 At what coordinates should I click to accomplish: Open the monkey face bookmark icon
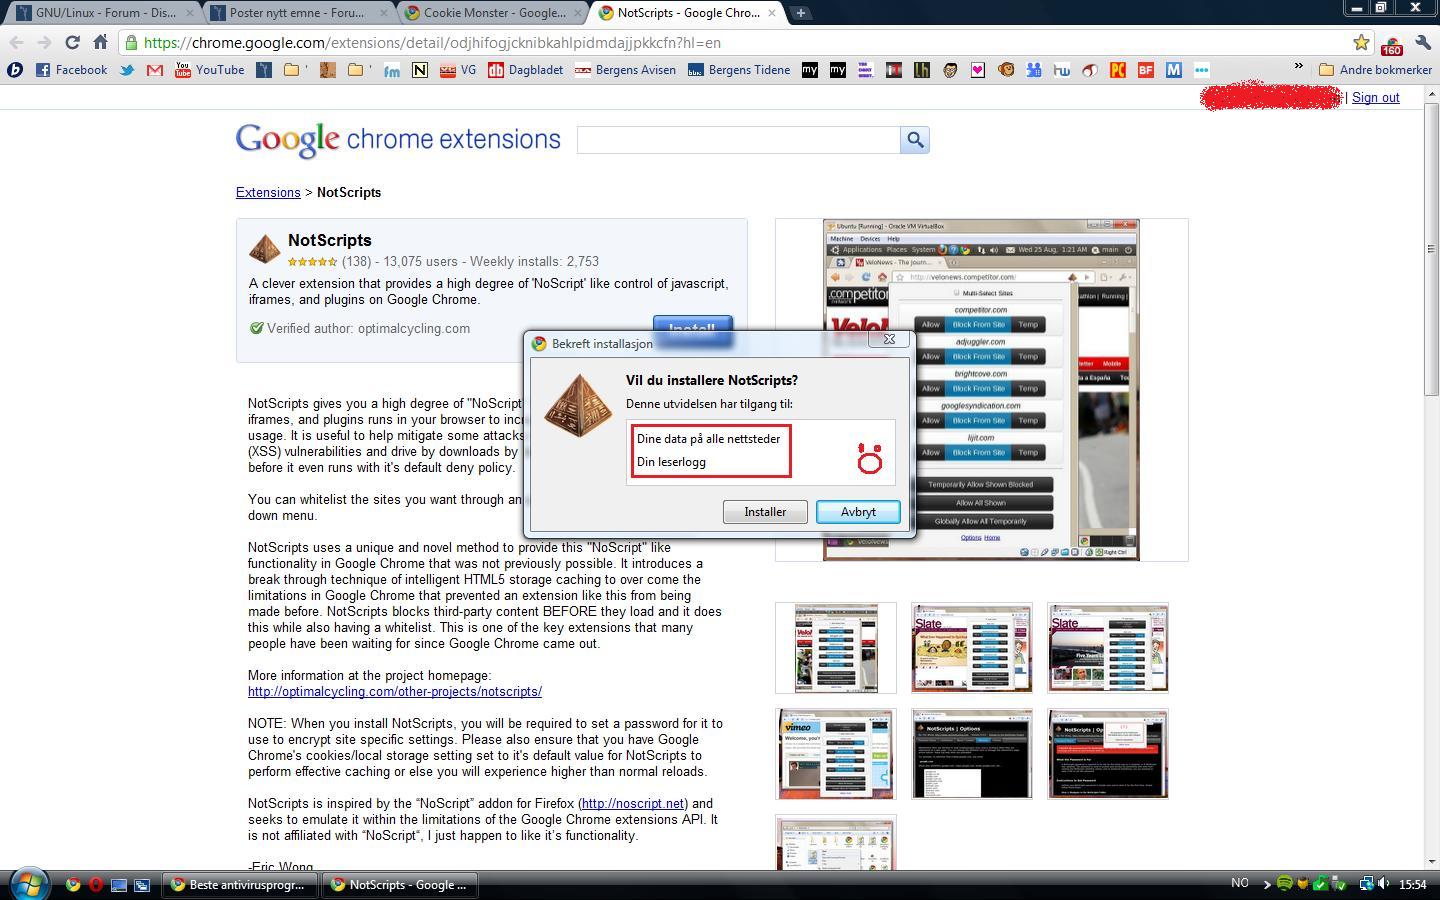pos(1006,70)
